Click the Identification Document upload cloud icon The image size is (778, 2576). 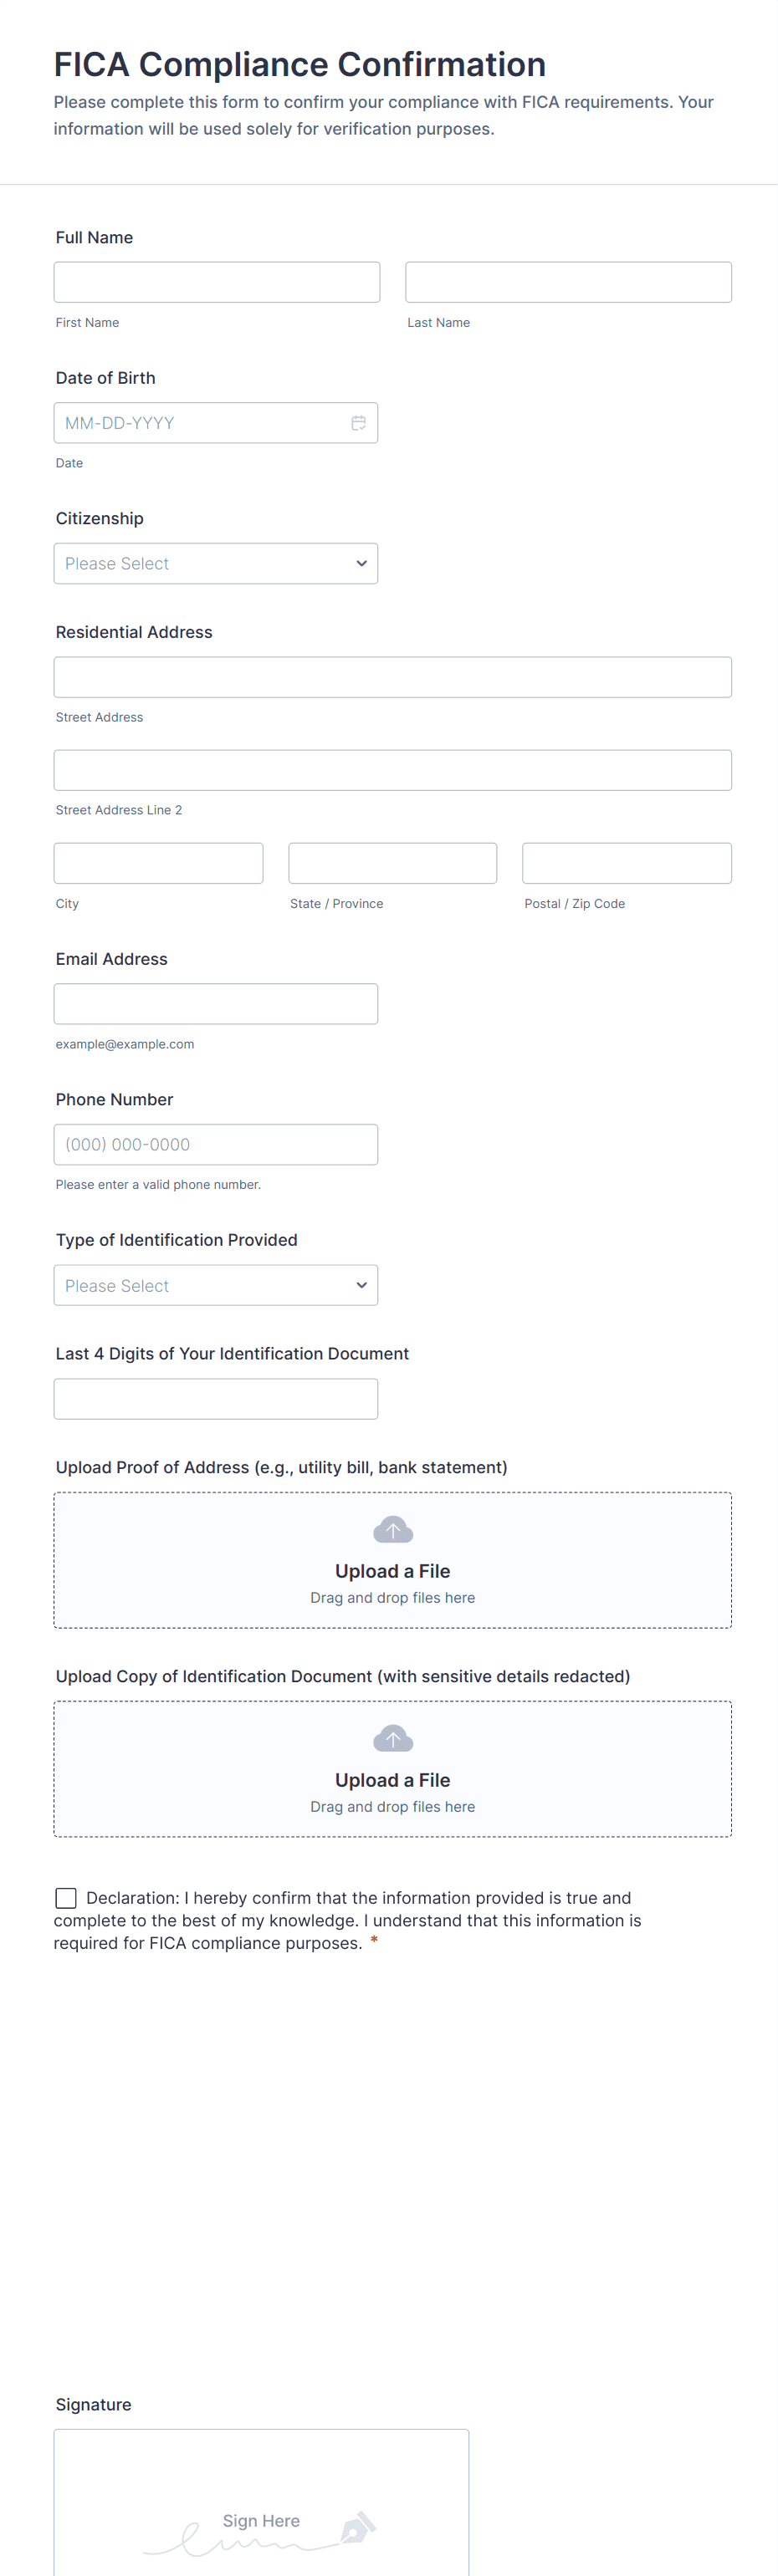392,1739
